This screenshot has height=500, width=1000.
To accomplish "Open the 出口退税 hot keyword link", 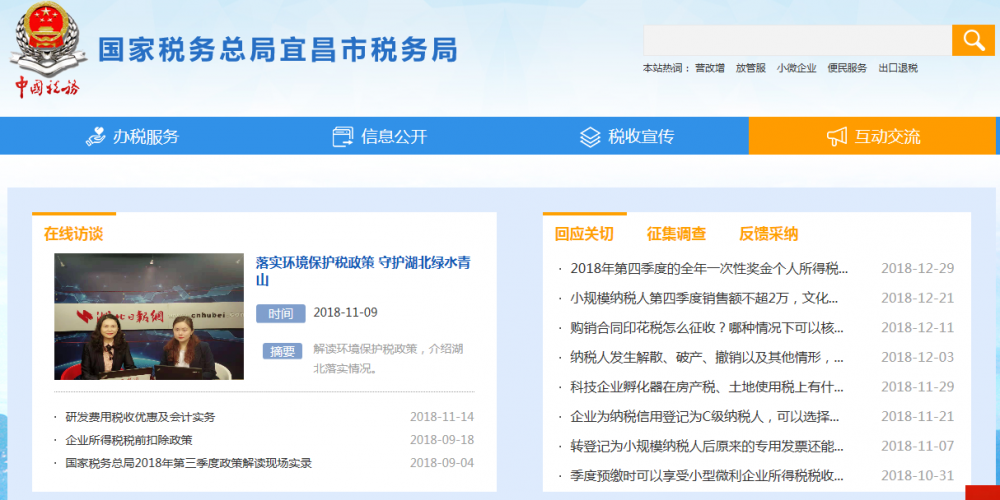I will [x=898, y=68].
